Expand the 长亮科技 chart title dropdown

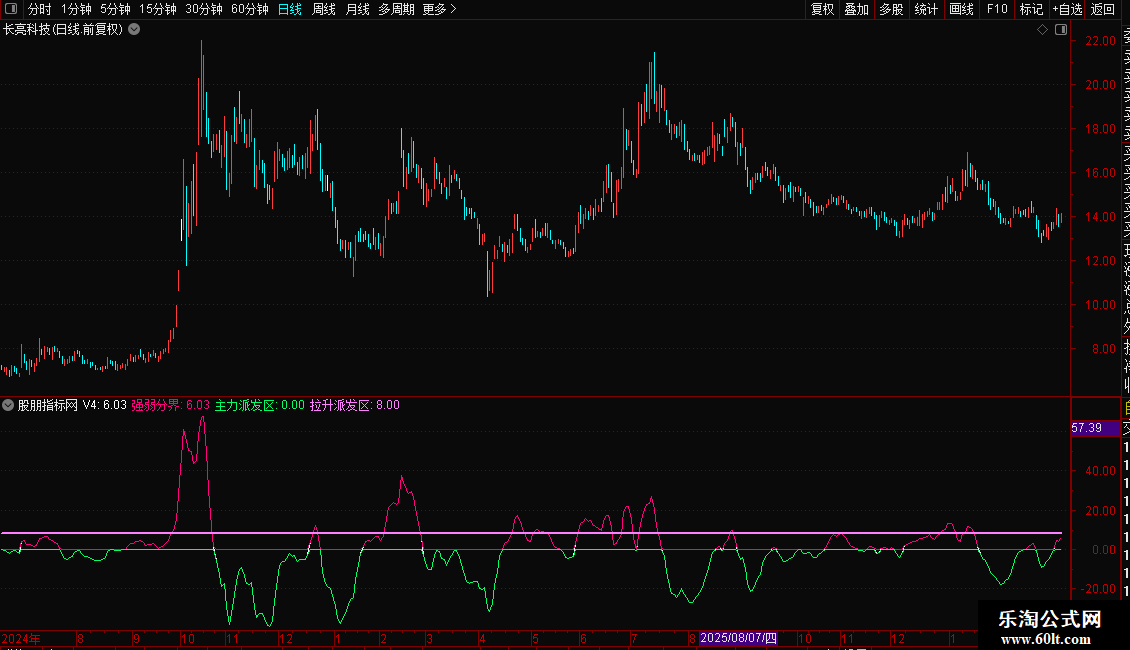coord(134,30)
